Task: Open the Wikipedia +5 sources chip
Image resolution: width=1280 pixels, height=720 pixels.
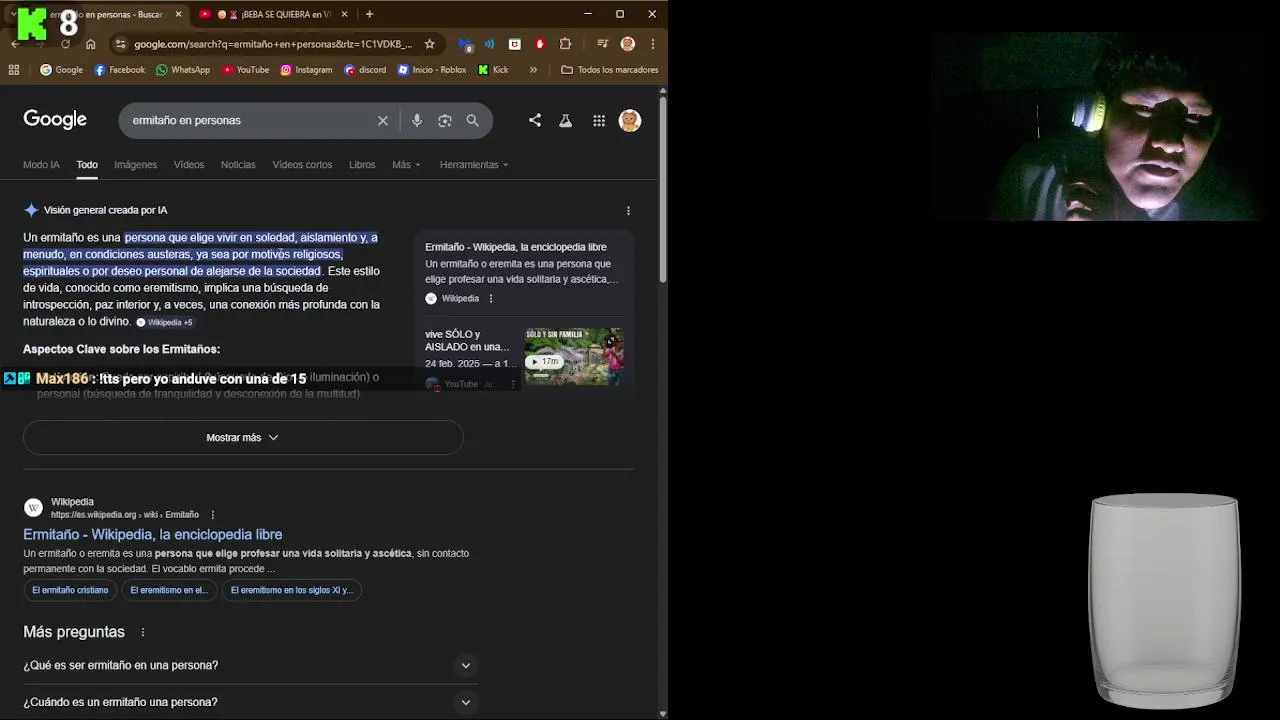Action: 165,322
